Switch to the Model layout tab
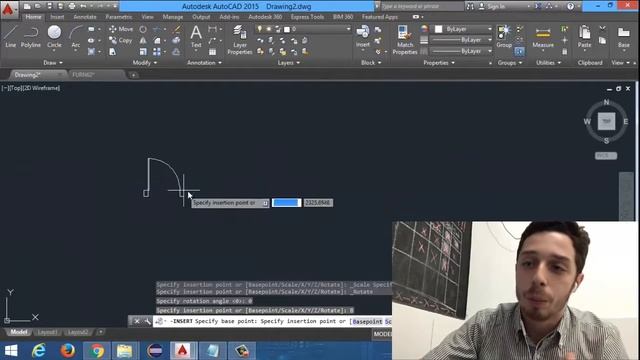The height and width of the screenshot is (360, 640). click(19, 332)
